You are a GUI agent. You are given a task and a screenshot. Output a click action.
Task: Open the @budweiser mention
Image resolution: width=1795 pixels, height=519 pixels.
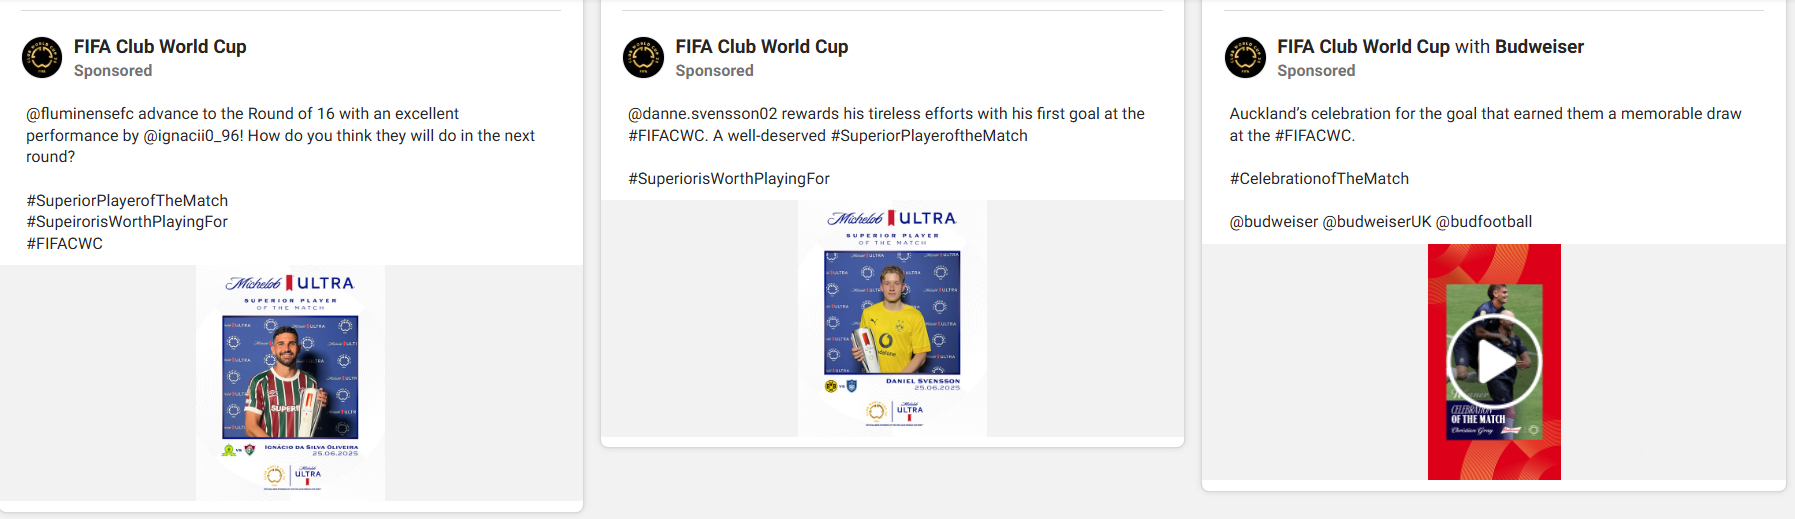pos(1273,222)
